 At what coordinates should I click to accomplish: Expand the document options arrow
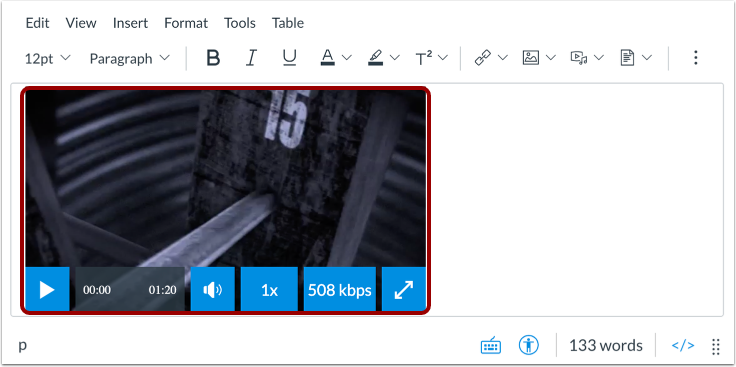click(647, 58)
